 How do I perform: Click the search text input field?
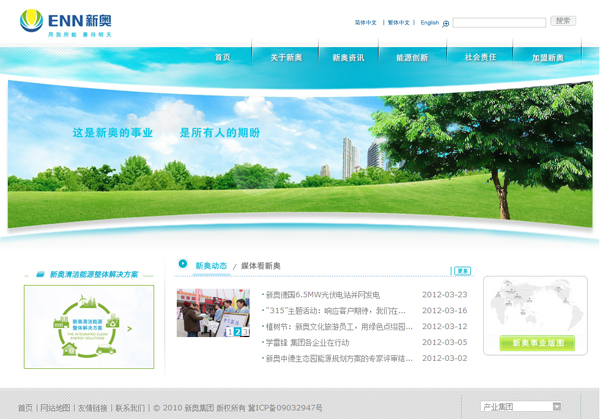tap(499, 22)
